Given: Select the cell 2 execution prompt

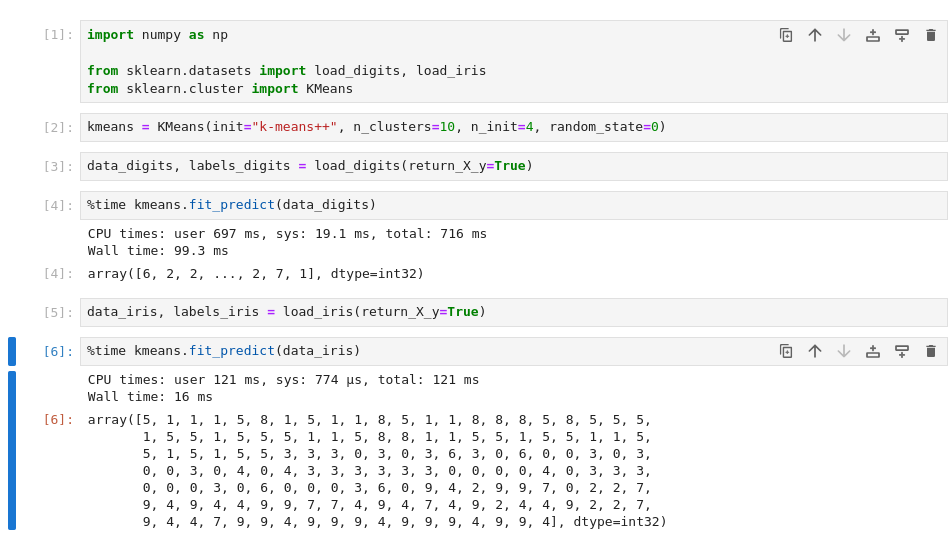Looking at the screenshot, I should 58,127.
